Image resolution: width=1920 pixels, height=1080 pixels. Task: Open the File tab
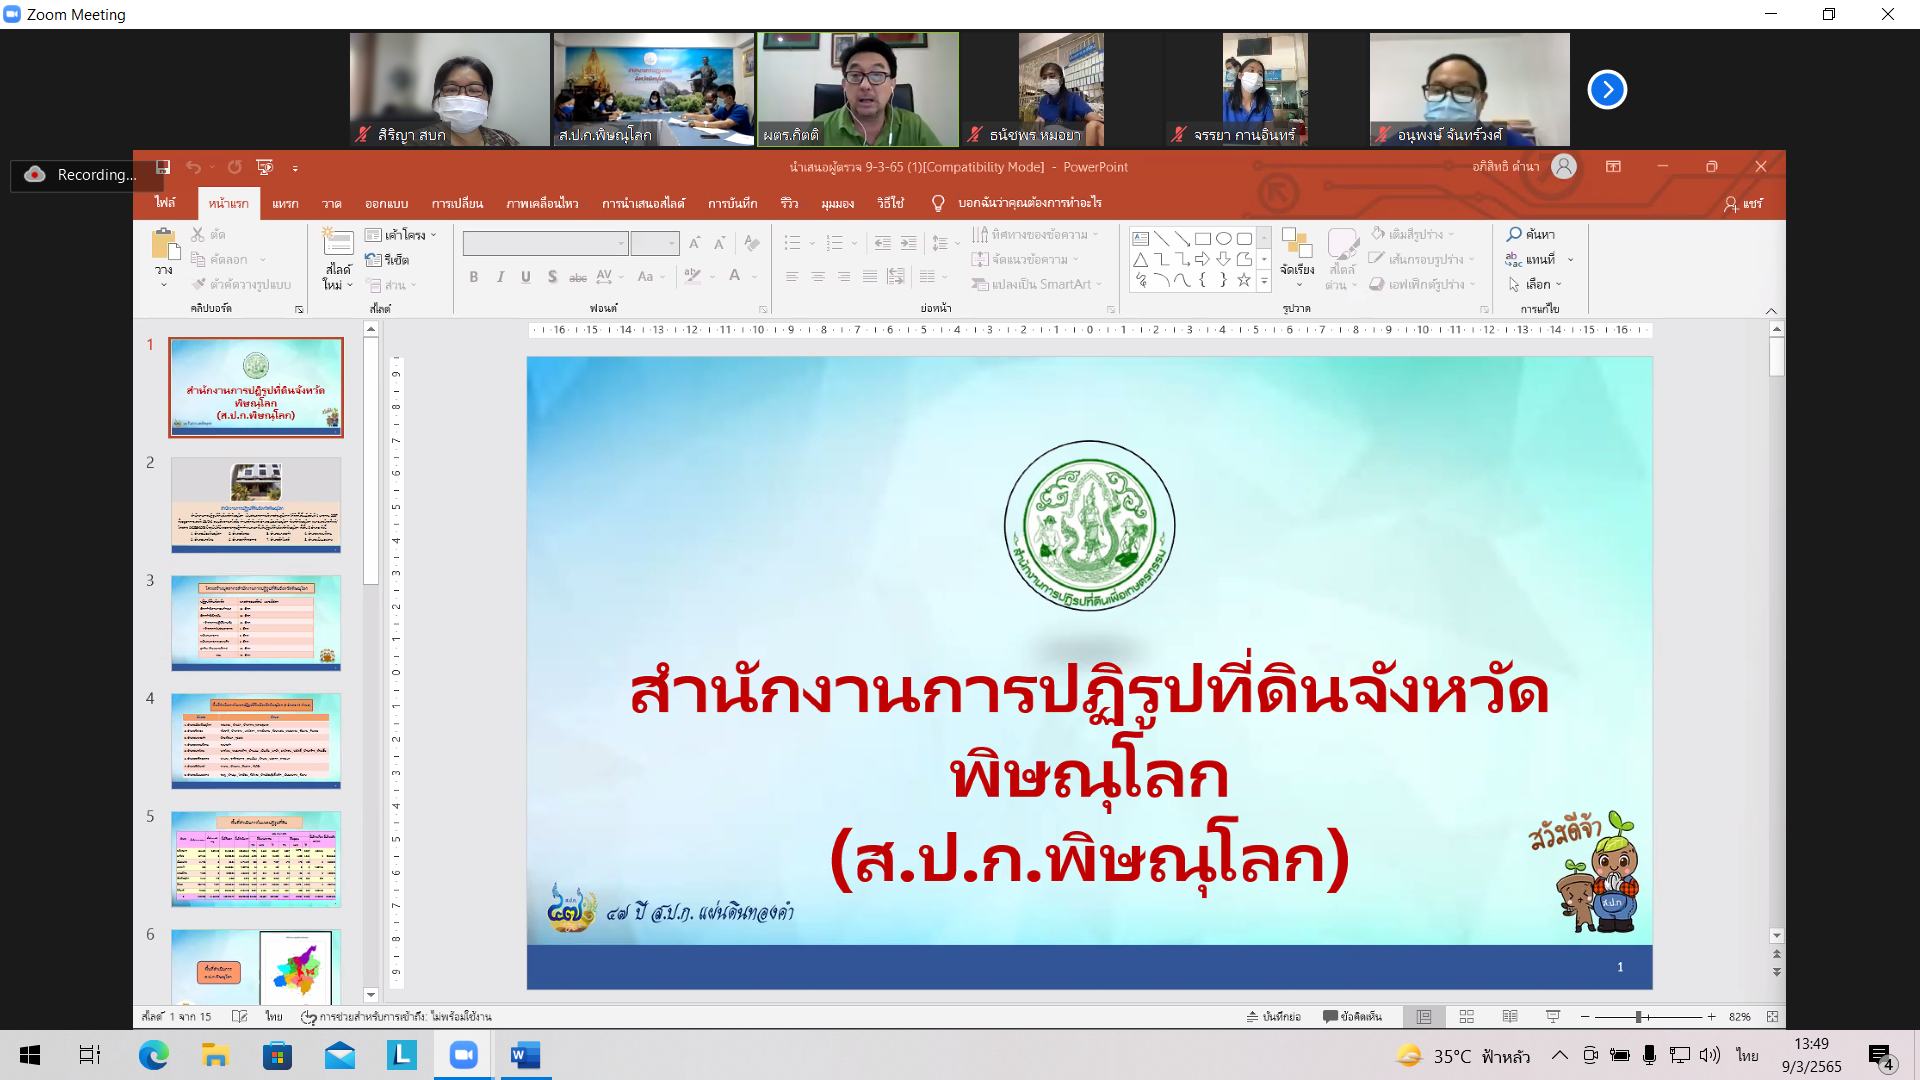[x=165, y=203]
